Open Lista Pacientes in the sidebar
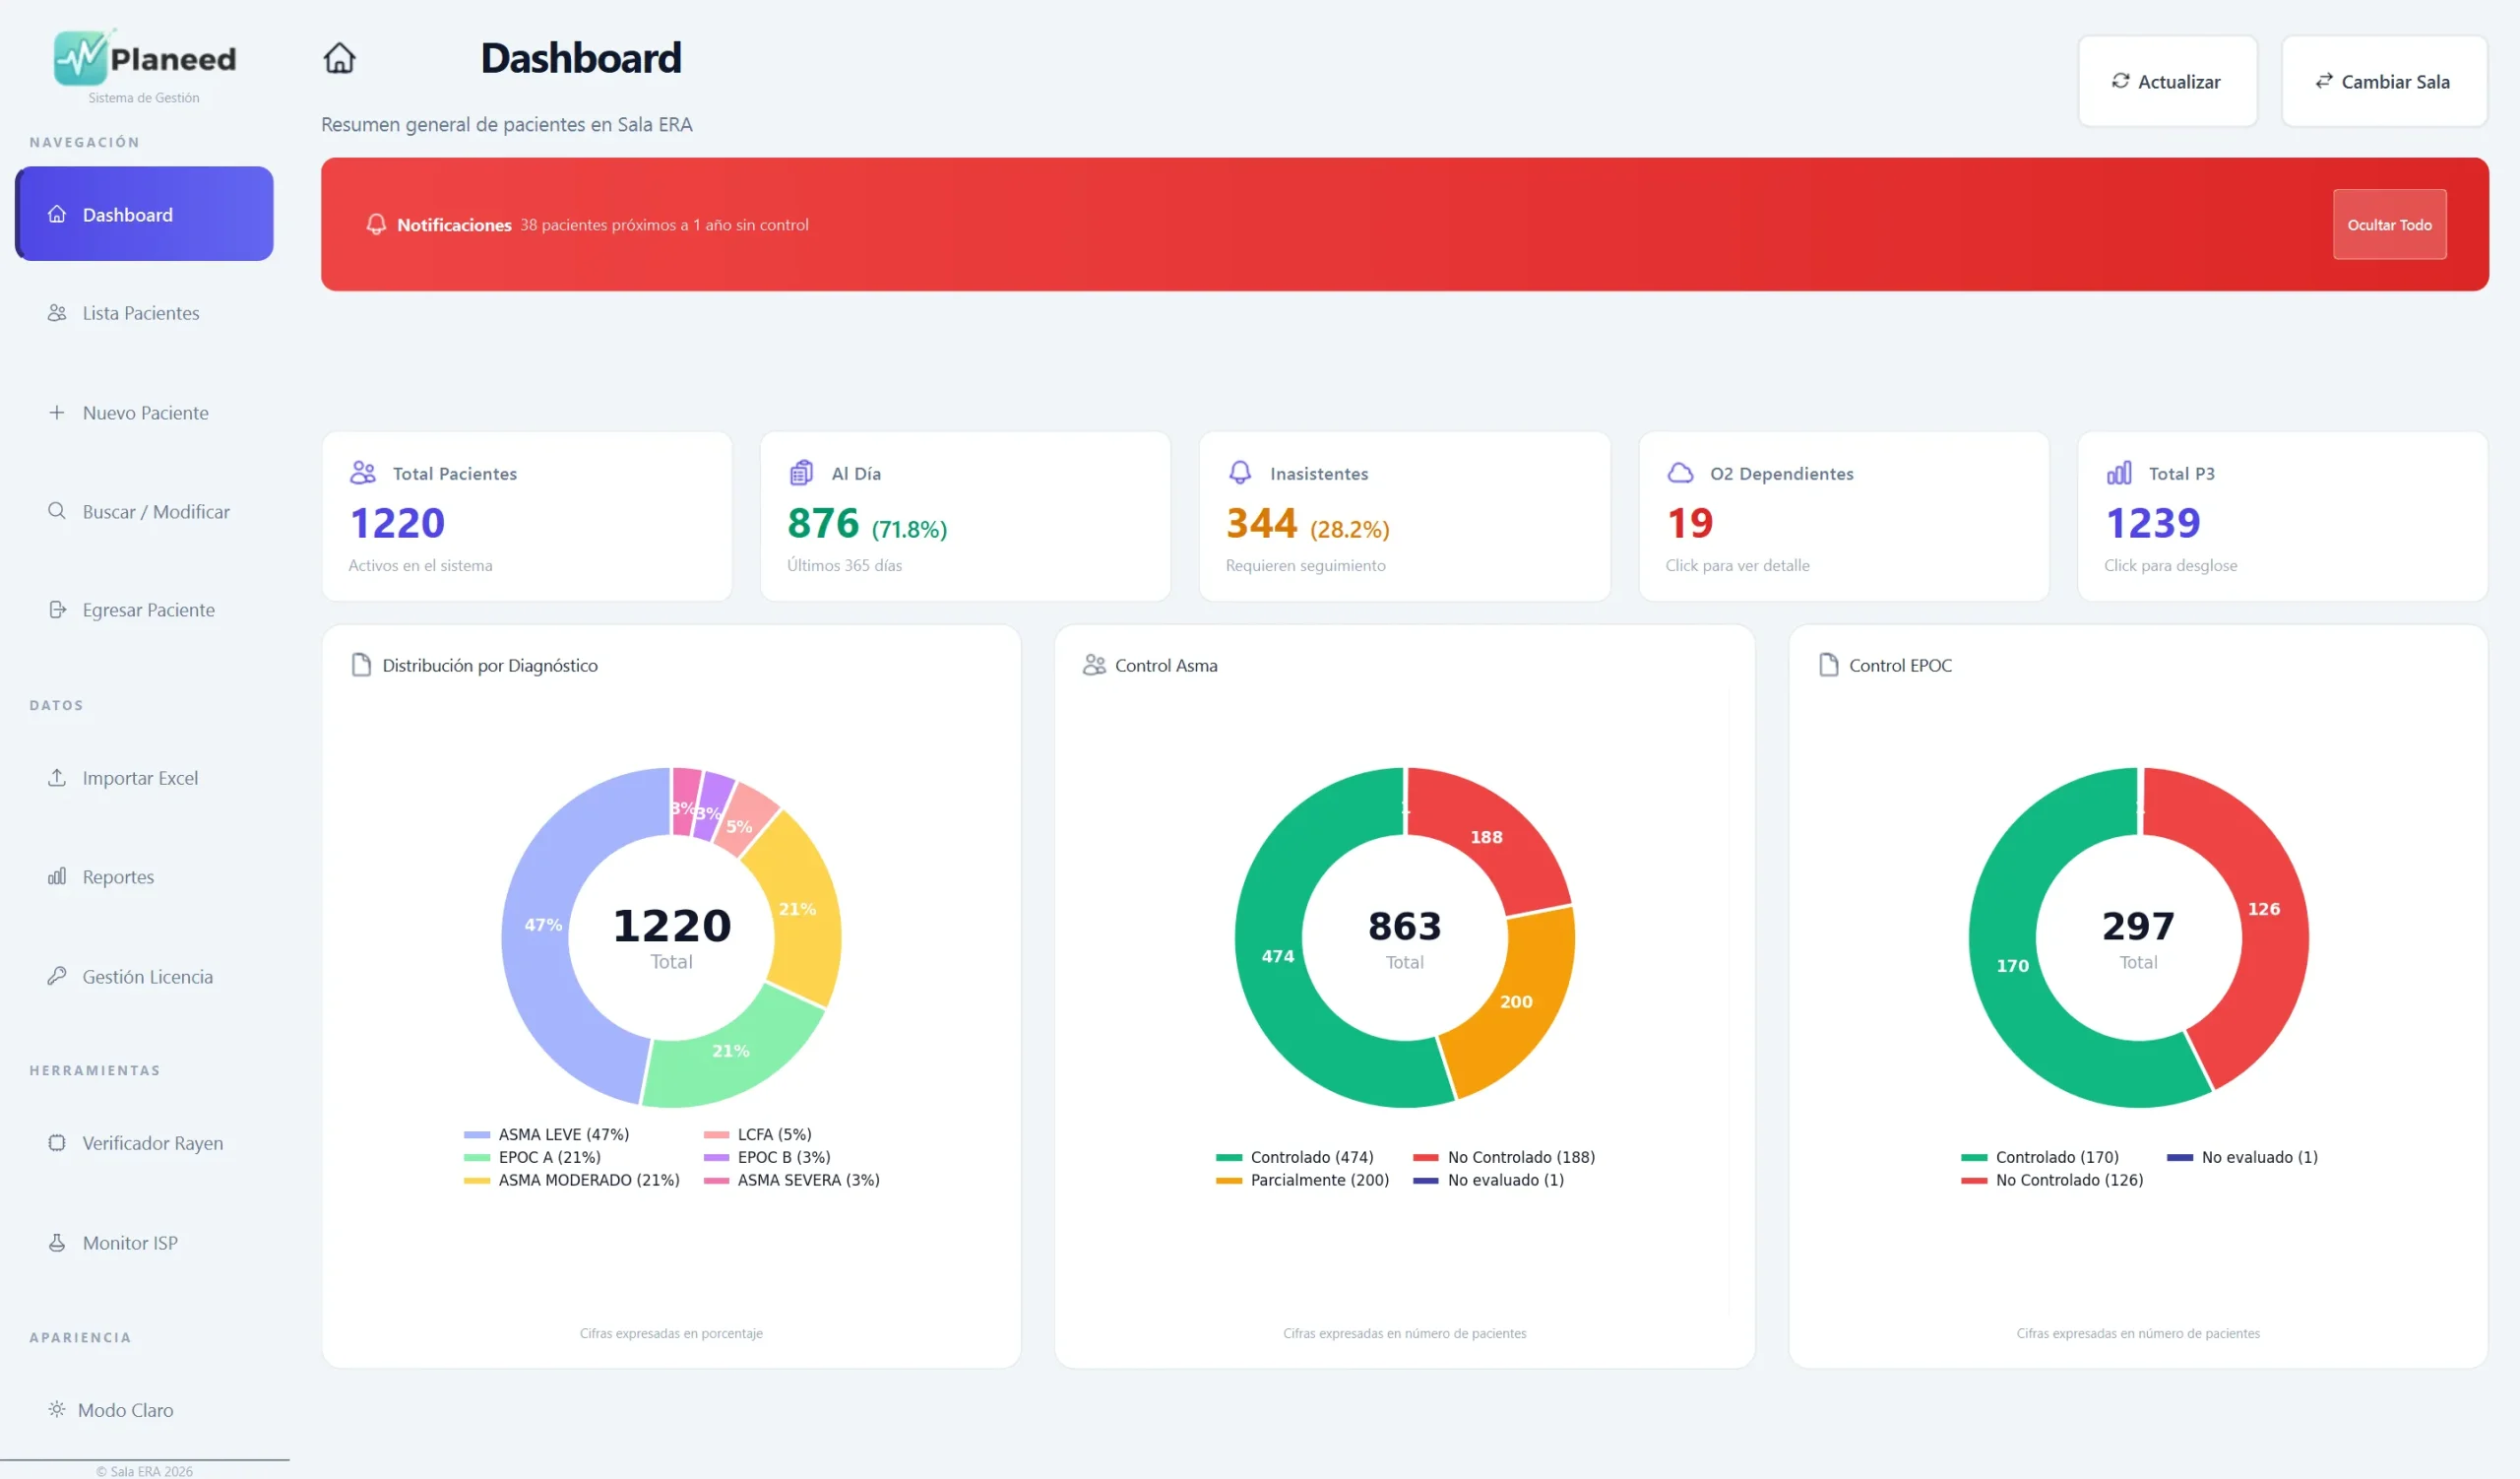The width and height of the screenshot is (2520, 1479). coord(144,313)
